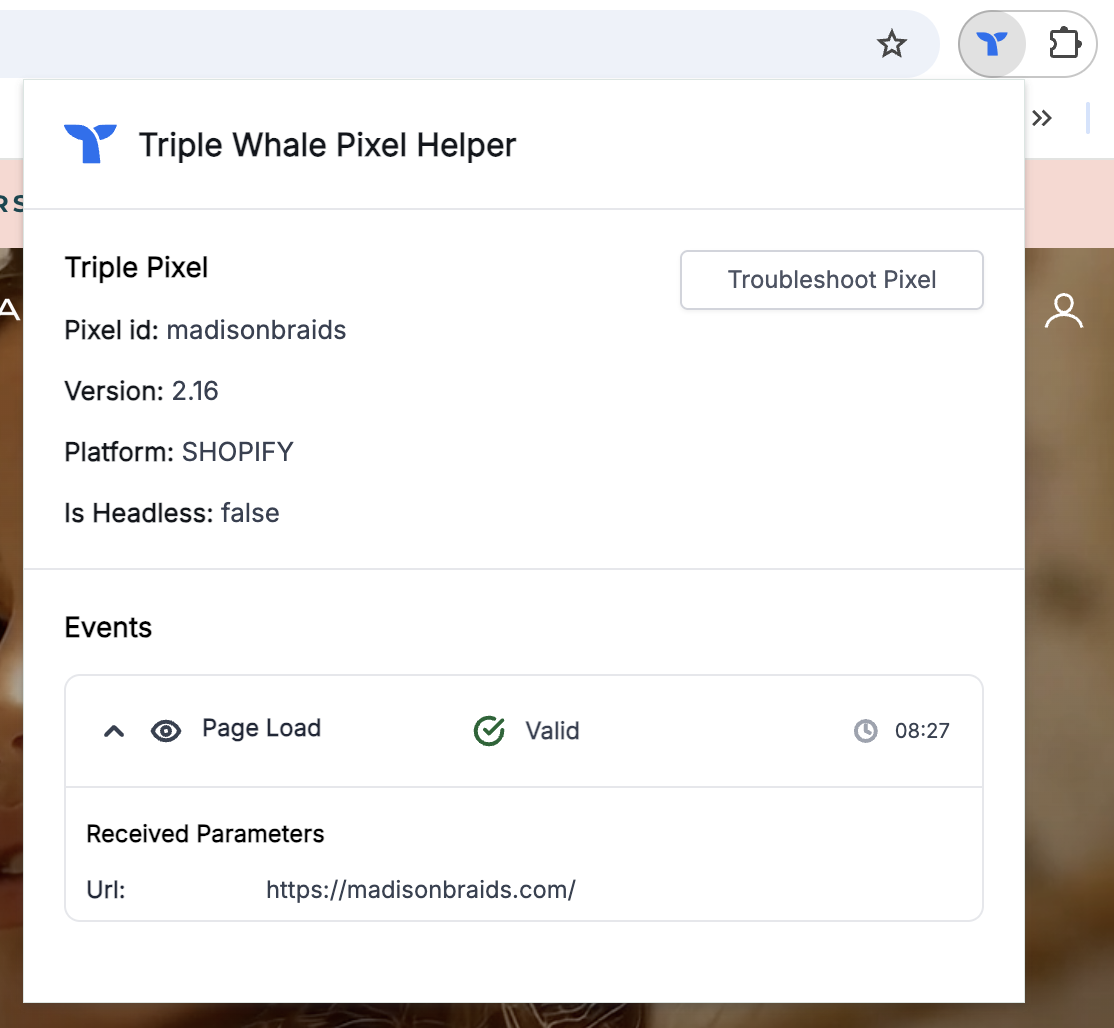The width and height of the screenshot is (1114, 1028).
Task: Select the Is Headless value false
Action: 250,513
